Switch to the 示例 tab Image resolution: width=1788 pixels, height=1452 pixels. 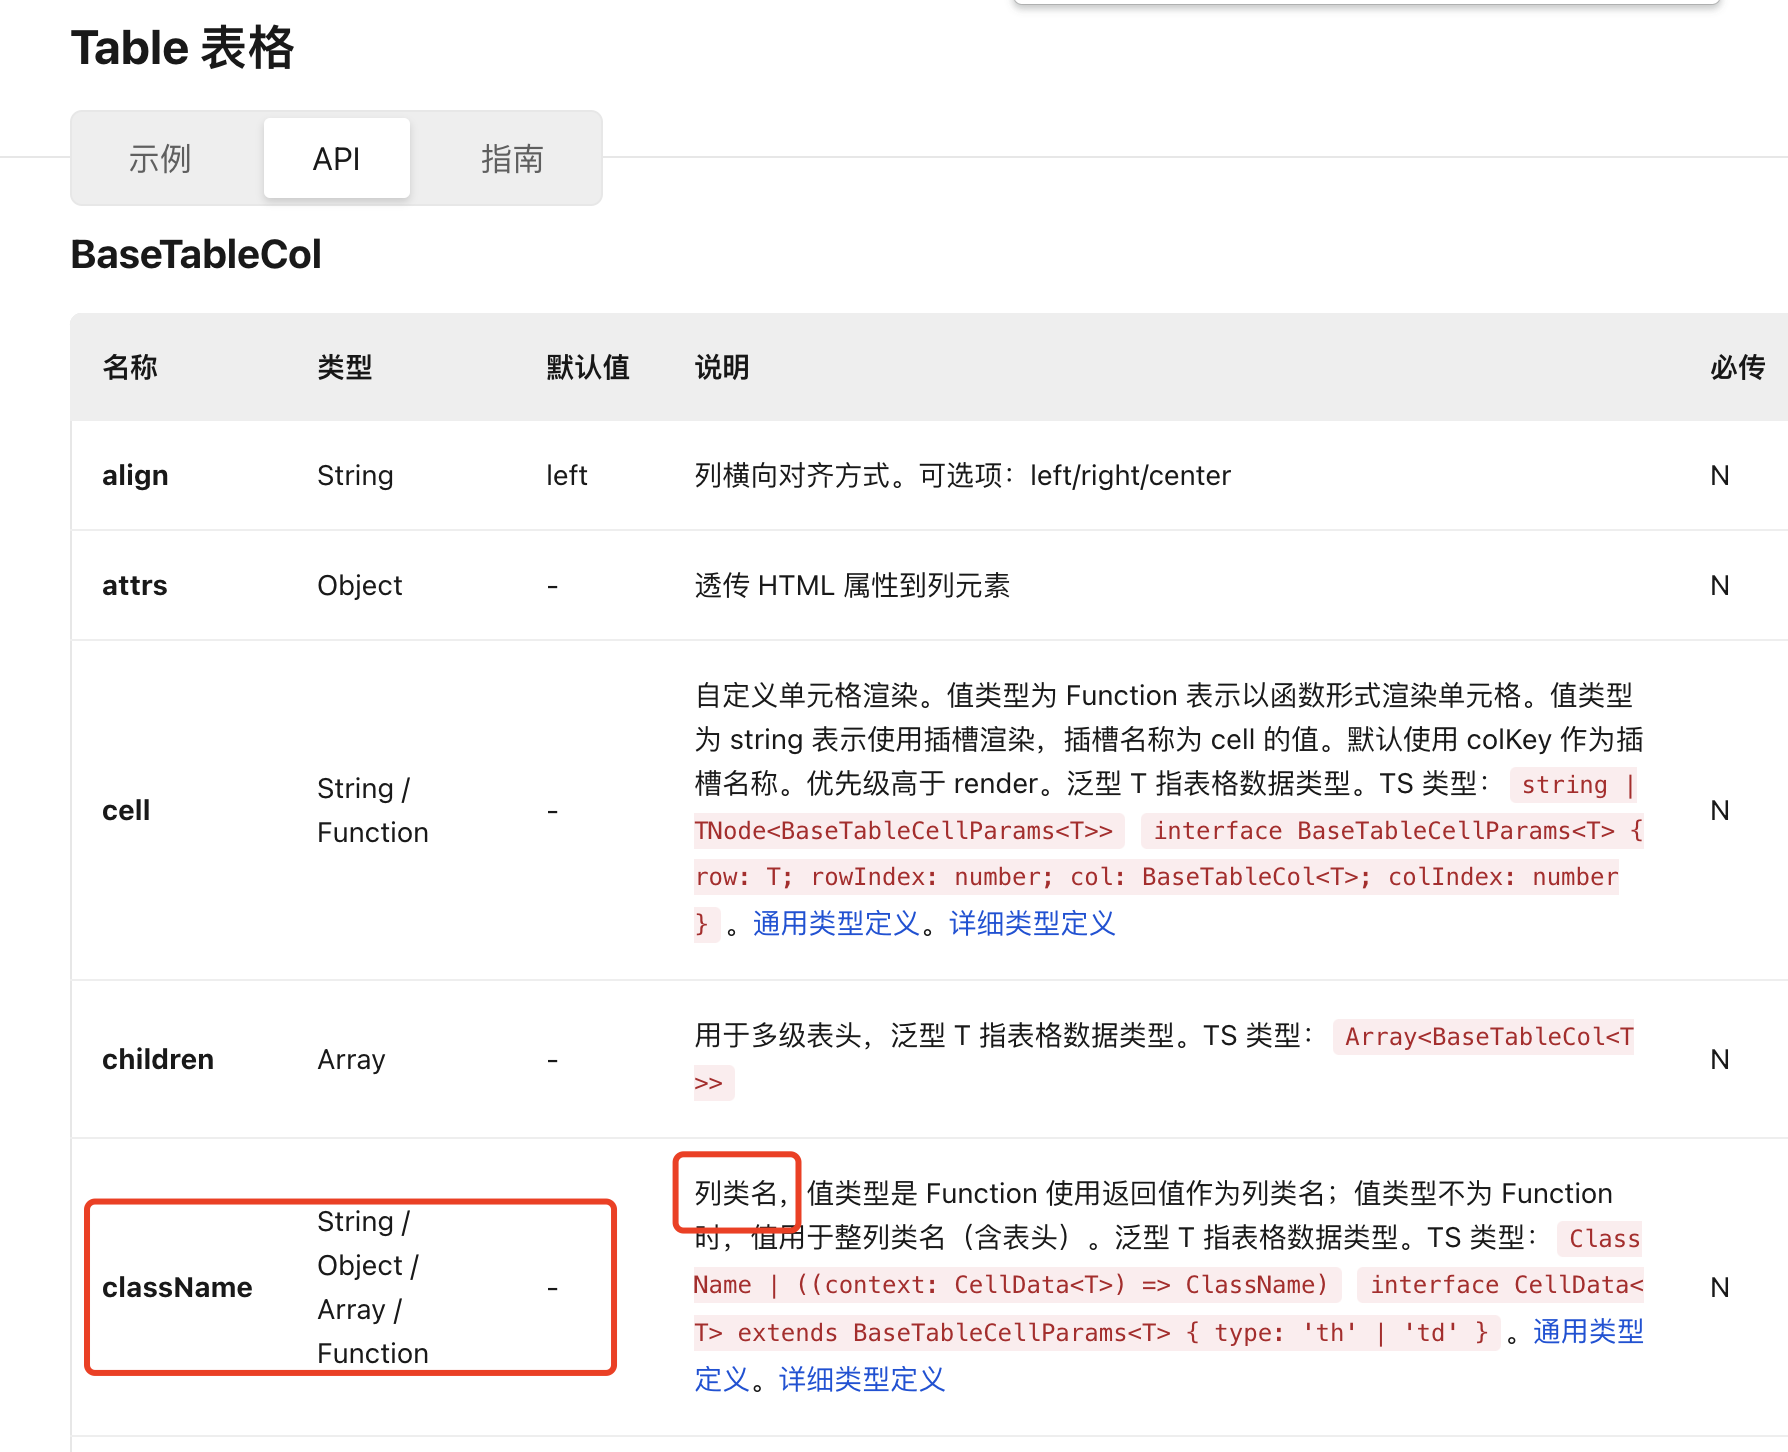160,158
